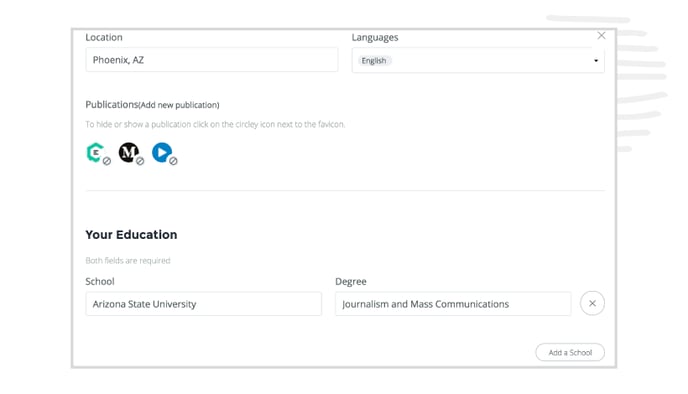
Task: Toggle visibility circle beside Medium publication
Action: (140, 161)
